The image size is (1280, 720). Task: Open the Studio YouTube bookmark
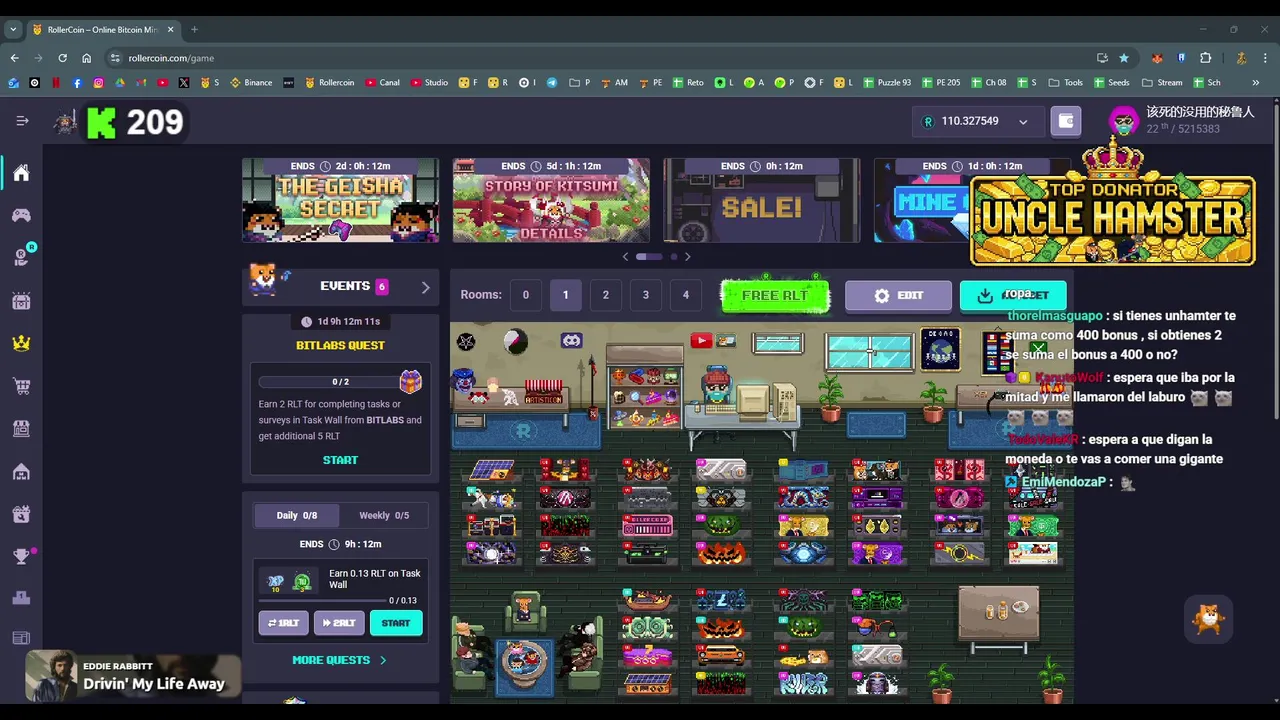(429, 83)
